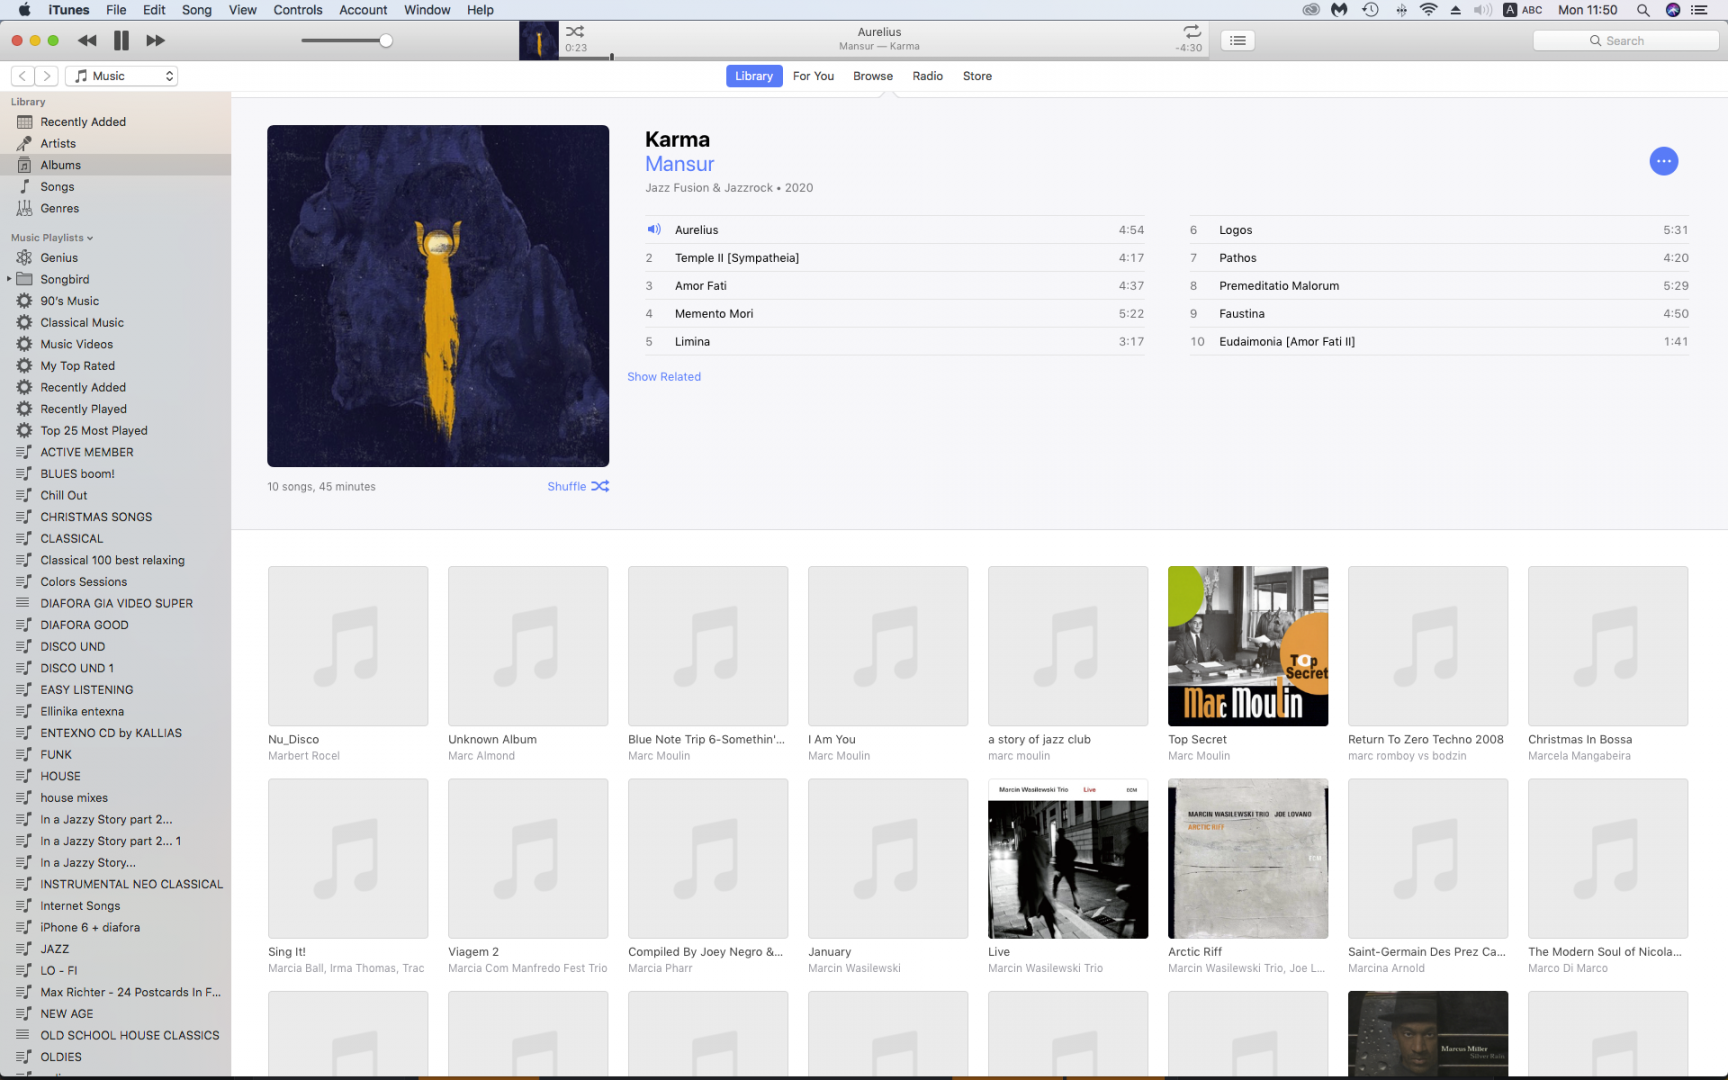This screenshot has width=1728, height=1080.
Task: Skip to the next track
Action: pos(155,41)
